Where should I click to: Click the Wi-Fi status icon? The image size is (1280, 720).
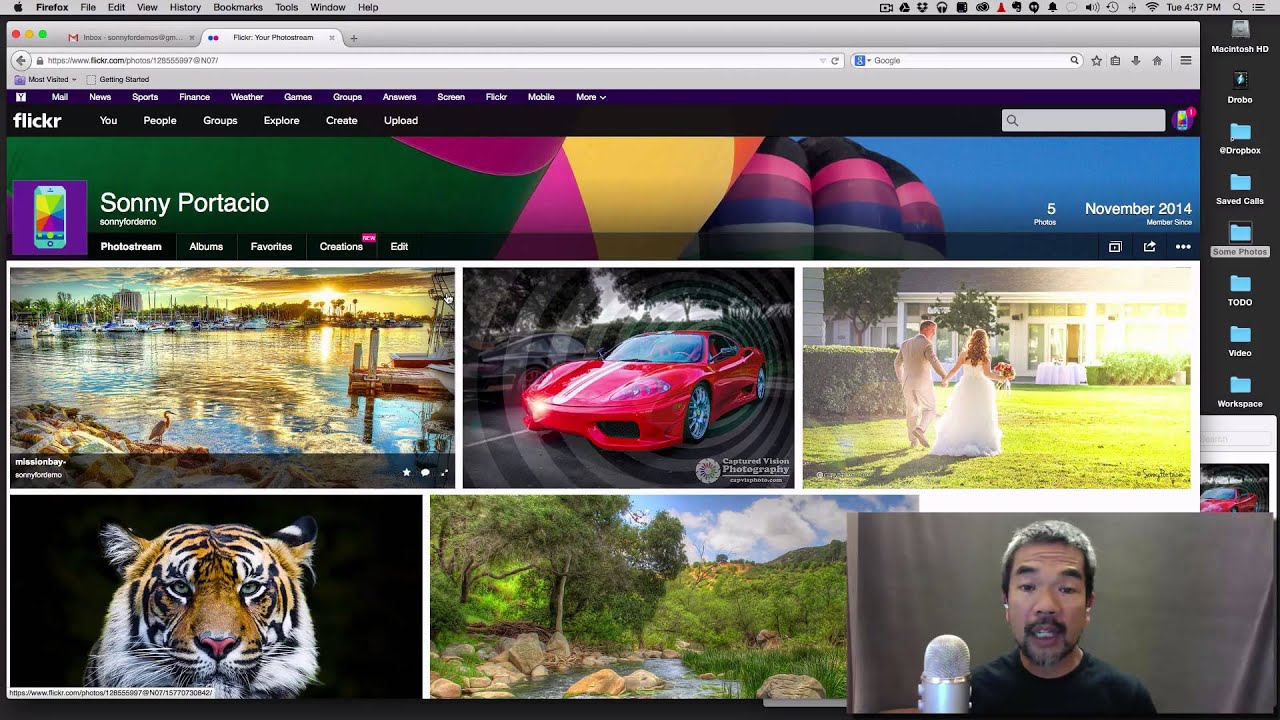click(x=1152, y=7)
